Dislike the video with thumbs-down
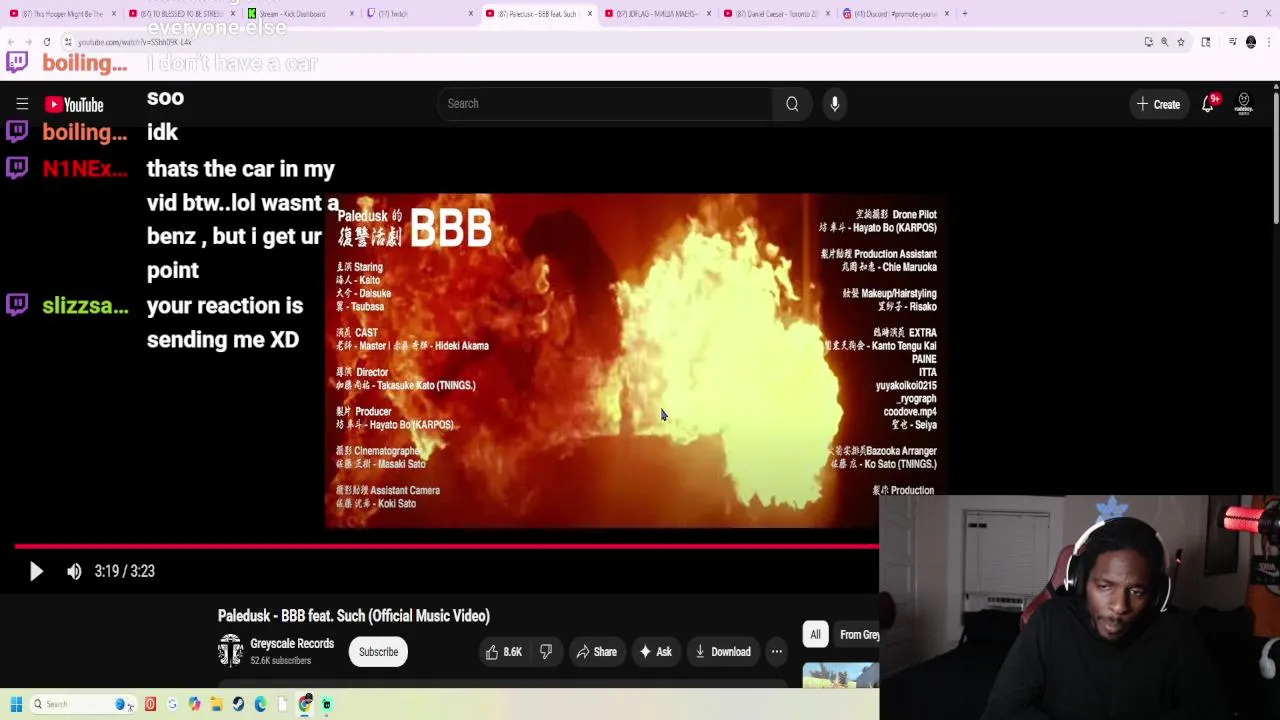 [546, 652]
